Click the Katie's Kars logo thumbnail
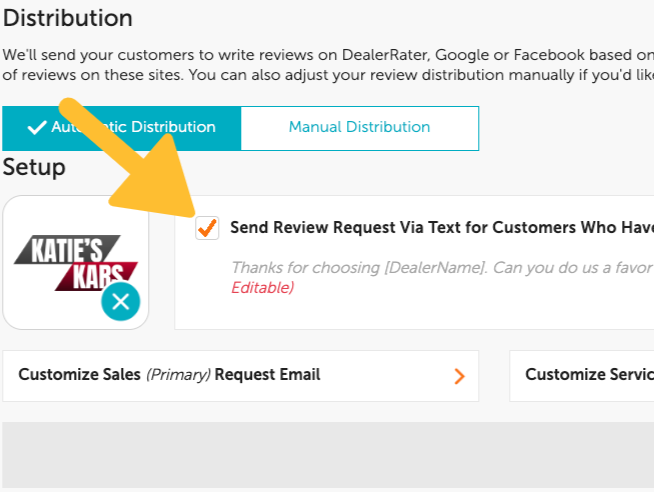The height and width of the screenshot is (492, 654). (x=75, y=260)
